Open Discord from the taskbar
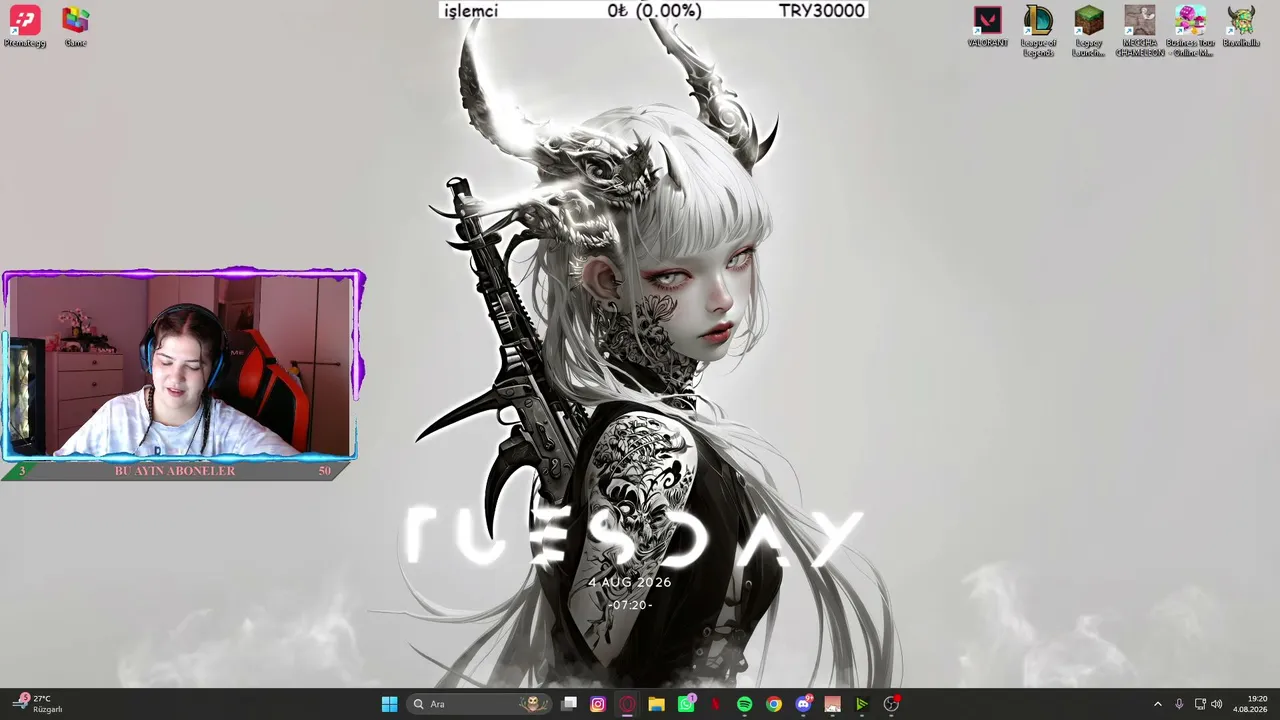This screenshot has height=720, width=1280. click(x=803, y=704)
